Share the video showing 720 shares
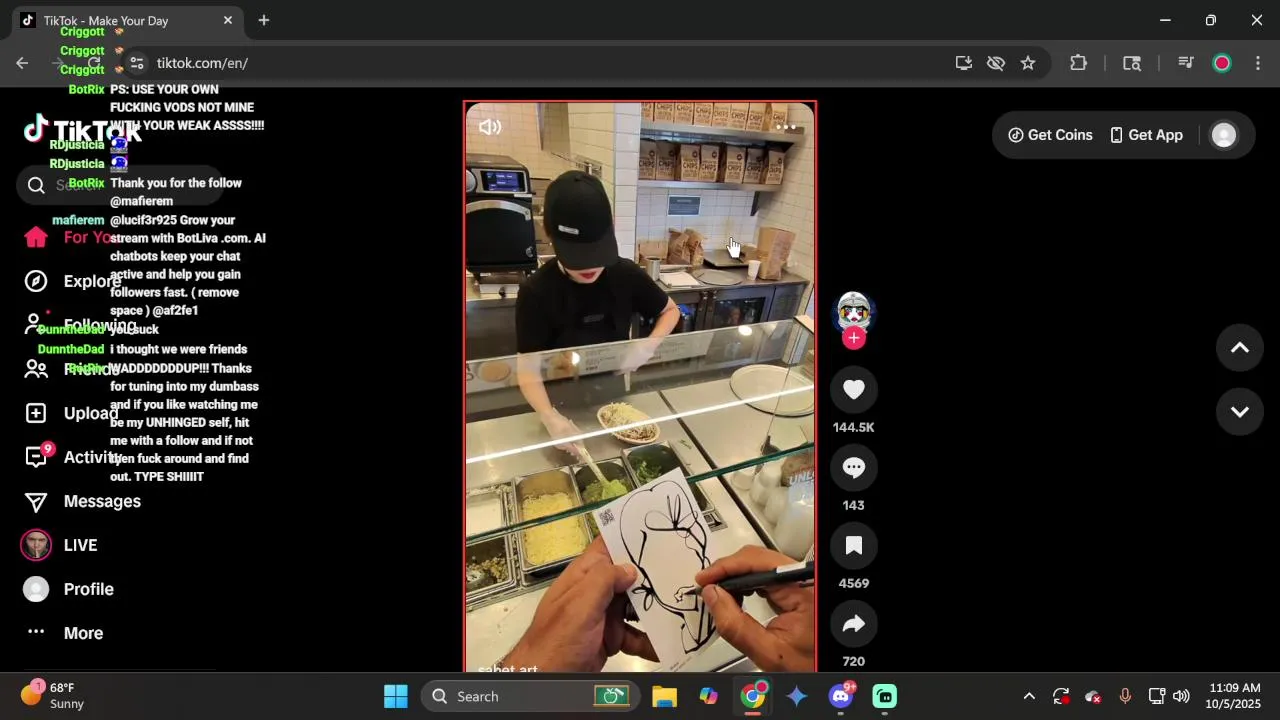This screenshot has width=1280, height=720. pos(853,624)
